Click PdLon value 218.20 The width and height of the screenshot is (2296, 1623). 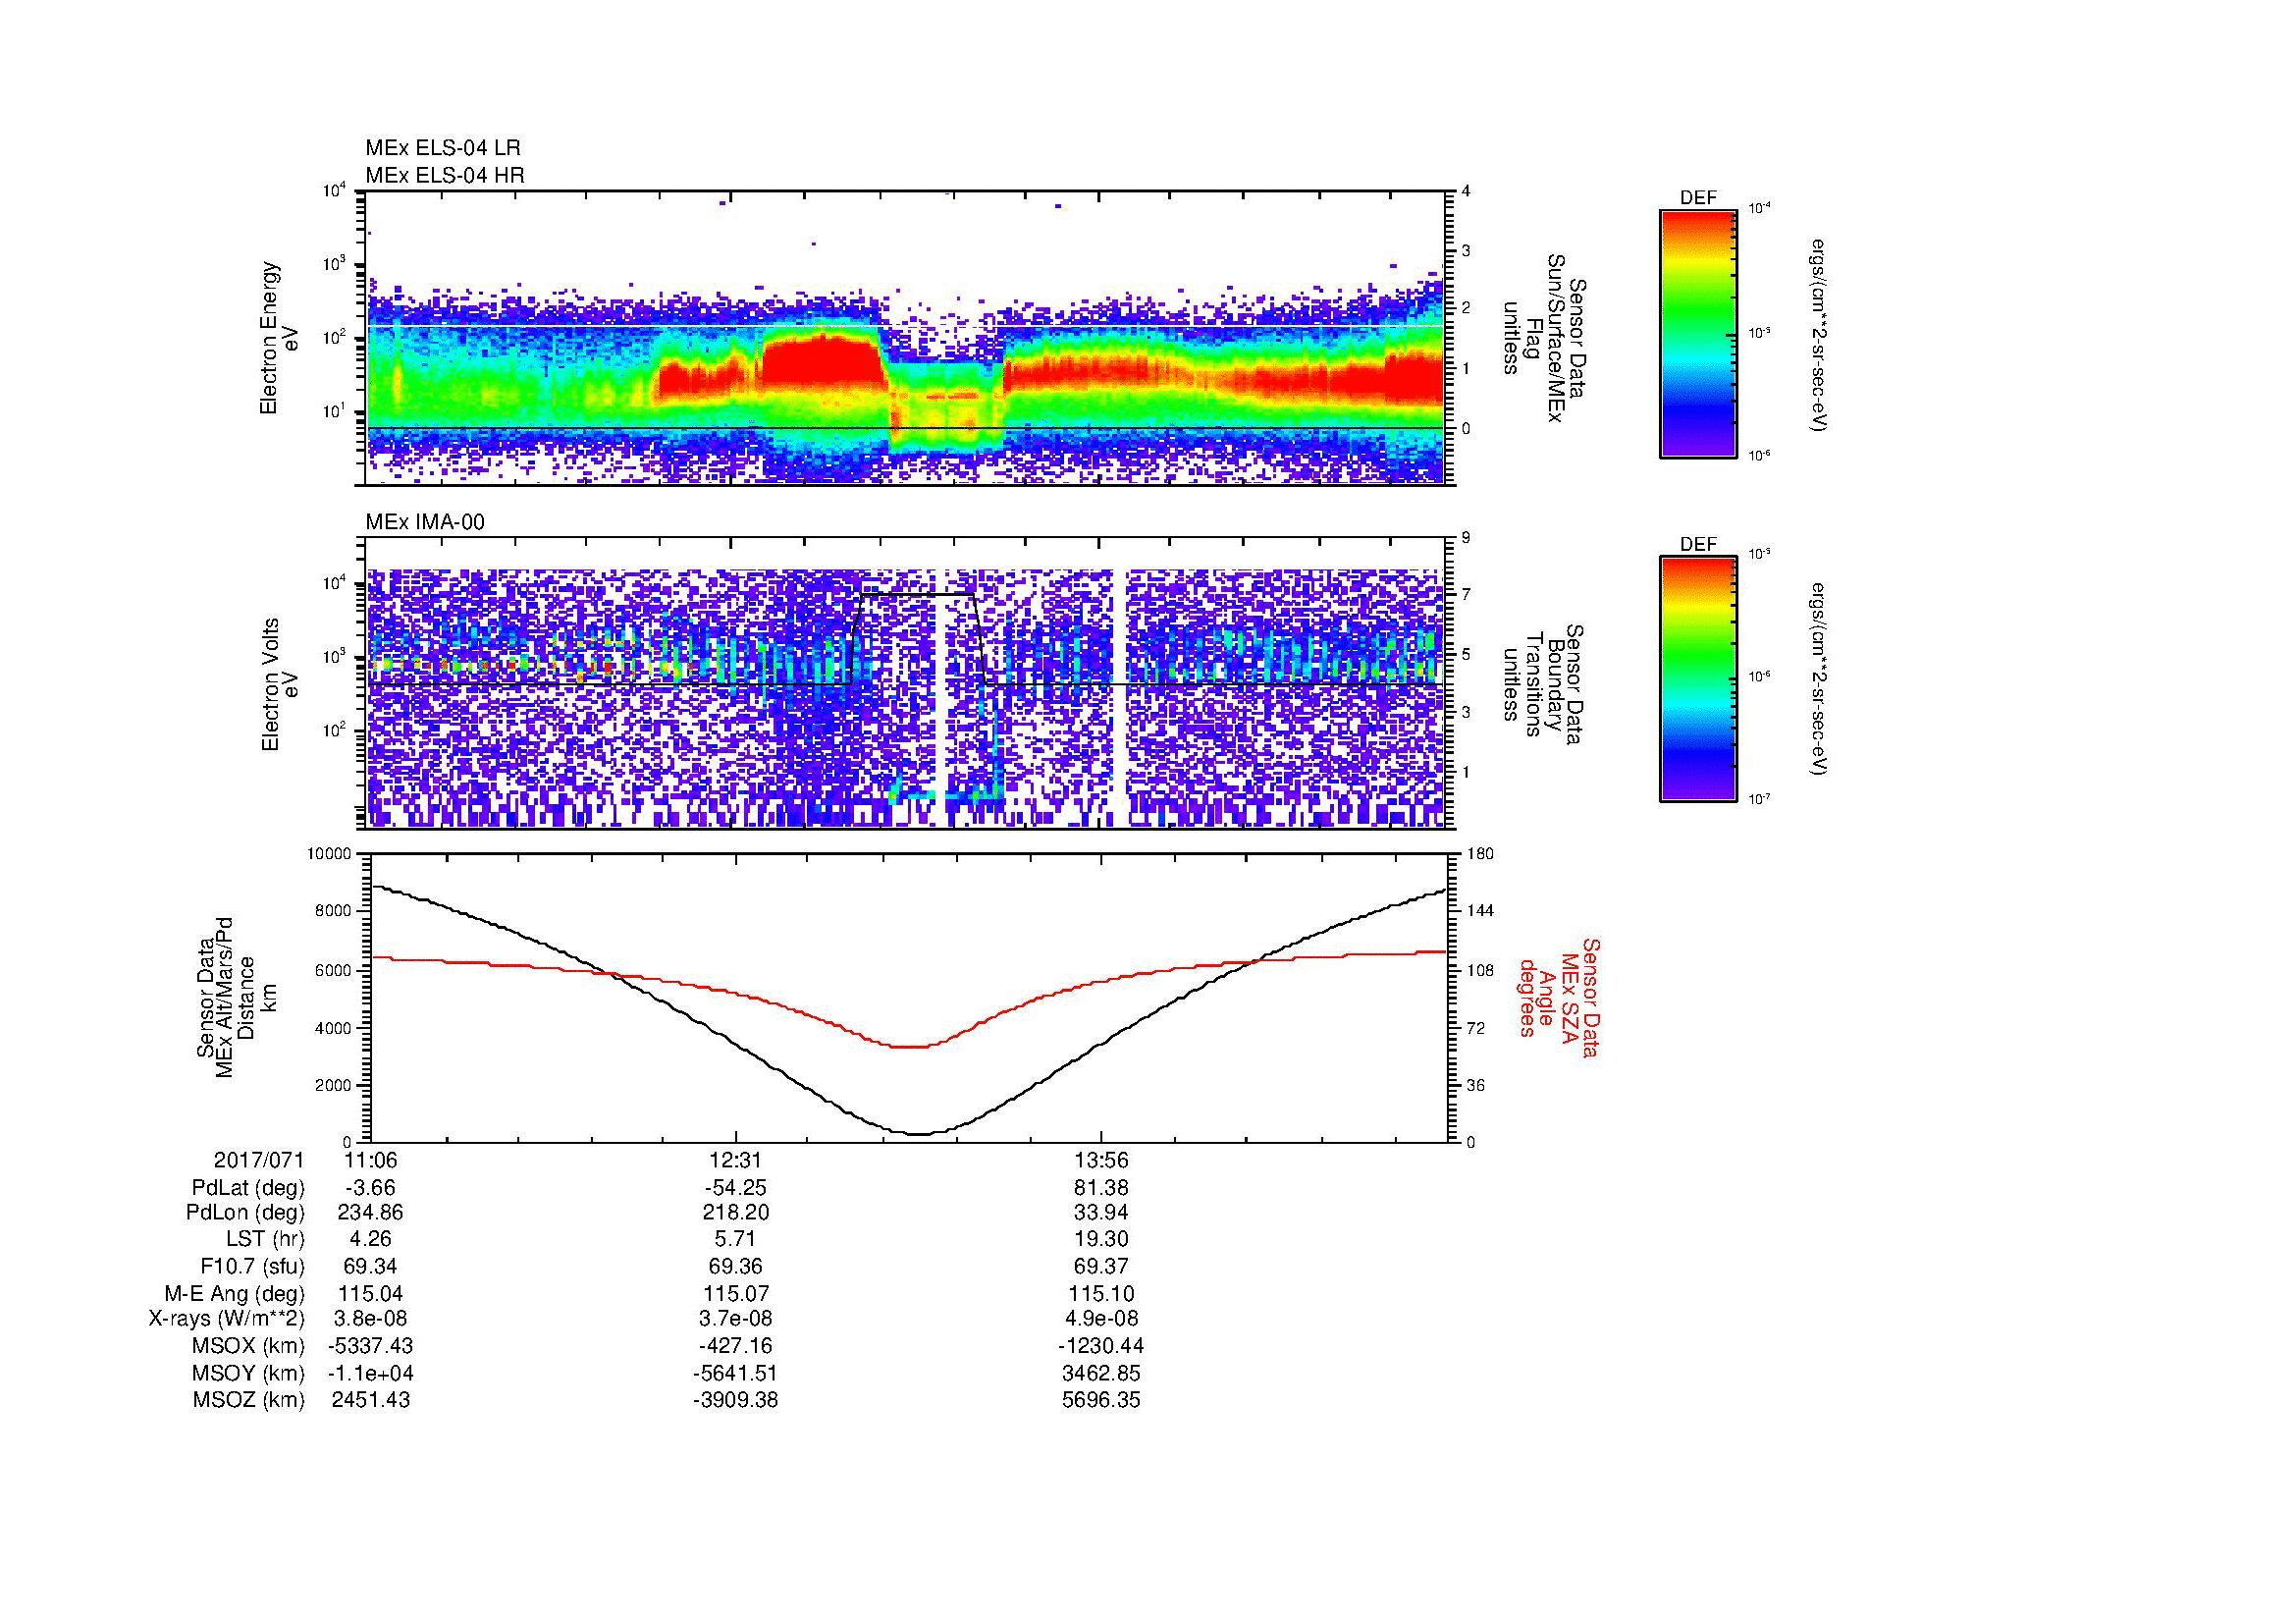click(736, 1213)
